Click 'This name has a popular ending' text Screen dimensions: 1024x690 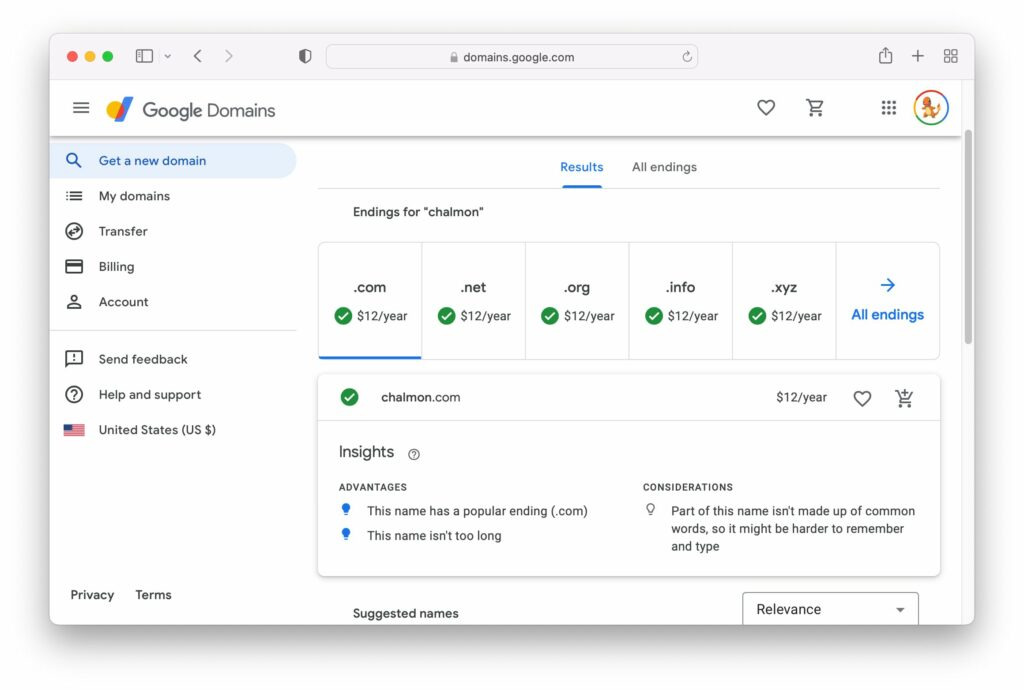click(x=477, y=510)
